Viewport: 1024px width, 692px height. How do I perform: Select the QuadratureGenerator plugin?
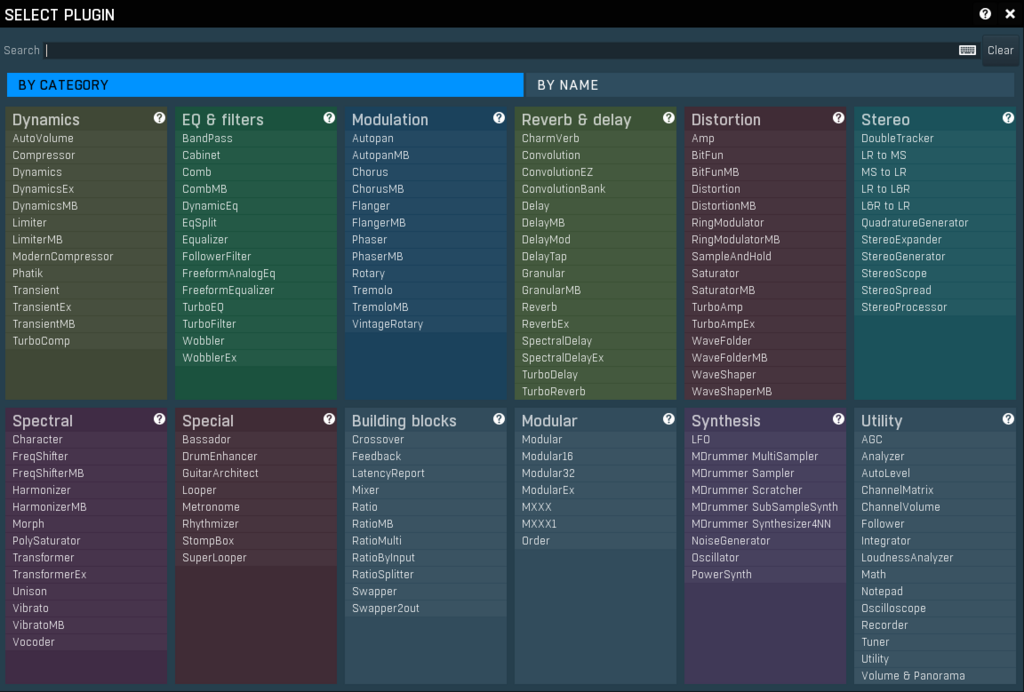tap(935, 223)
